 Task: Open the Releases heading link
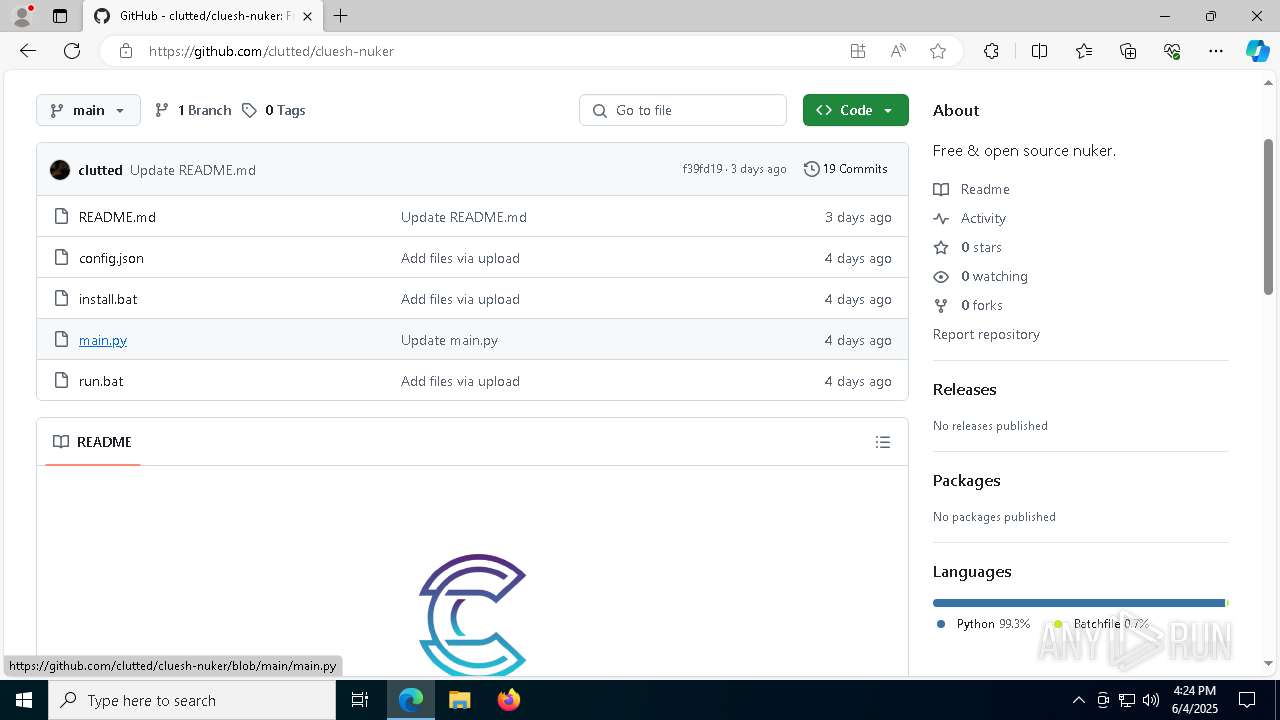tap(964, 389)
